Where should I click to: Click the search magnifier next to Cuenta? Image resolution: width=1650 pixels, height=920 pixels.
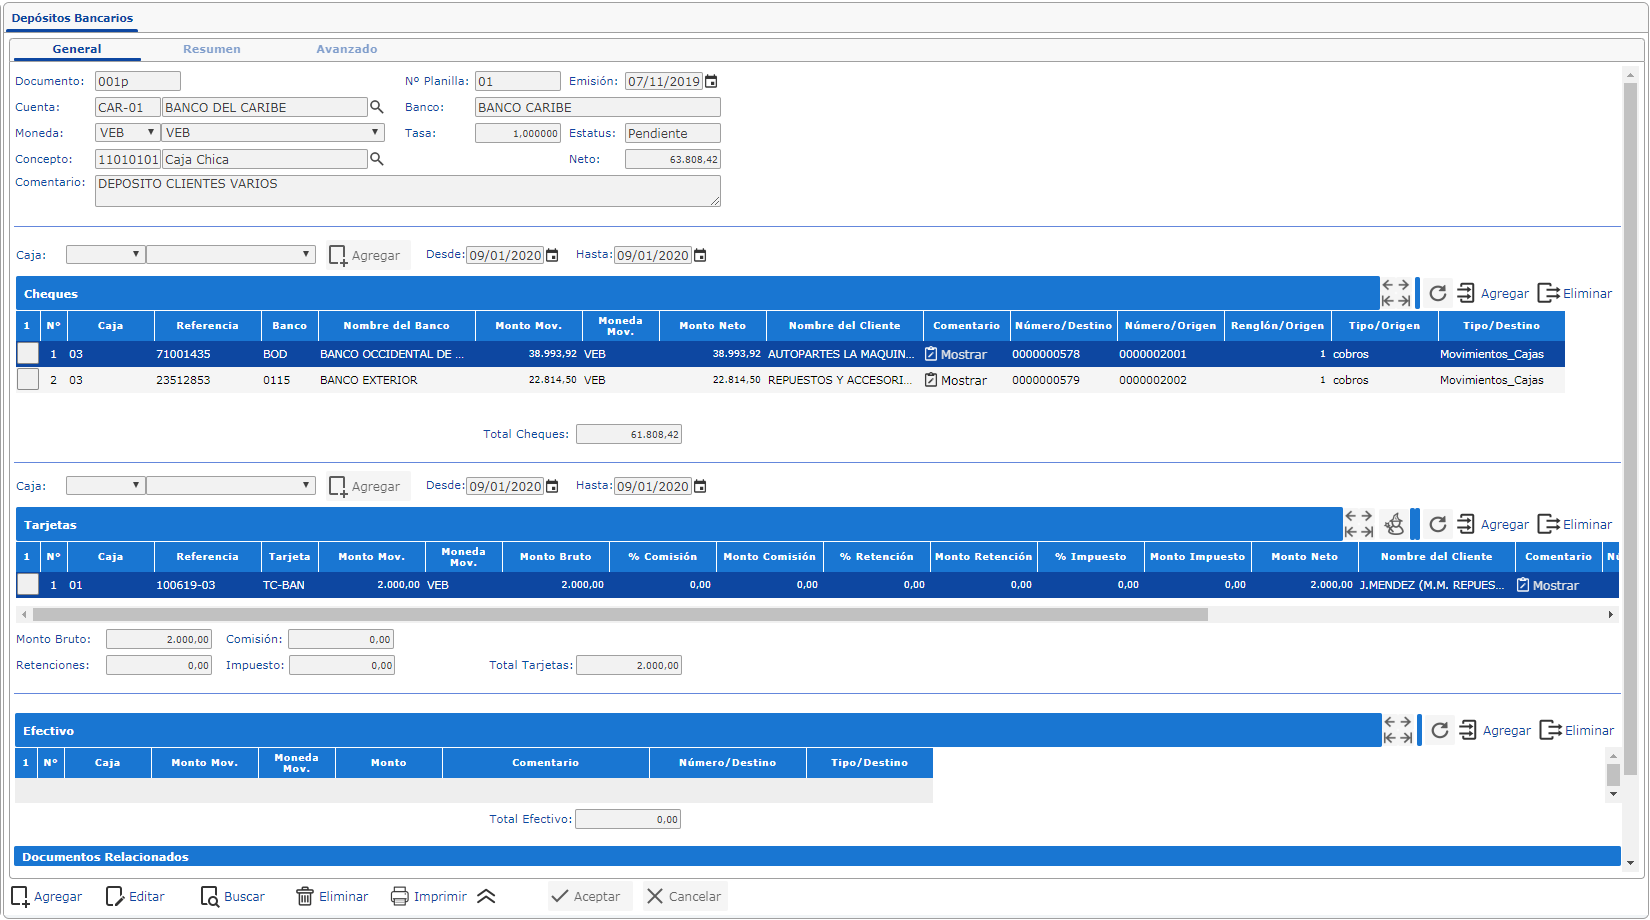[x=377, y=107]
